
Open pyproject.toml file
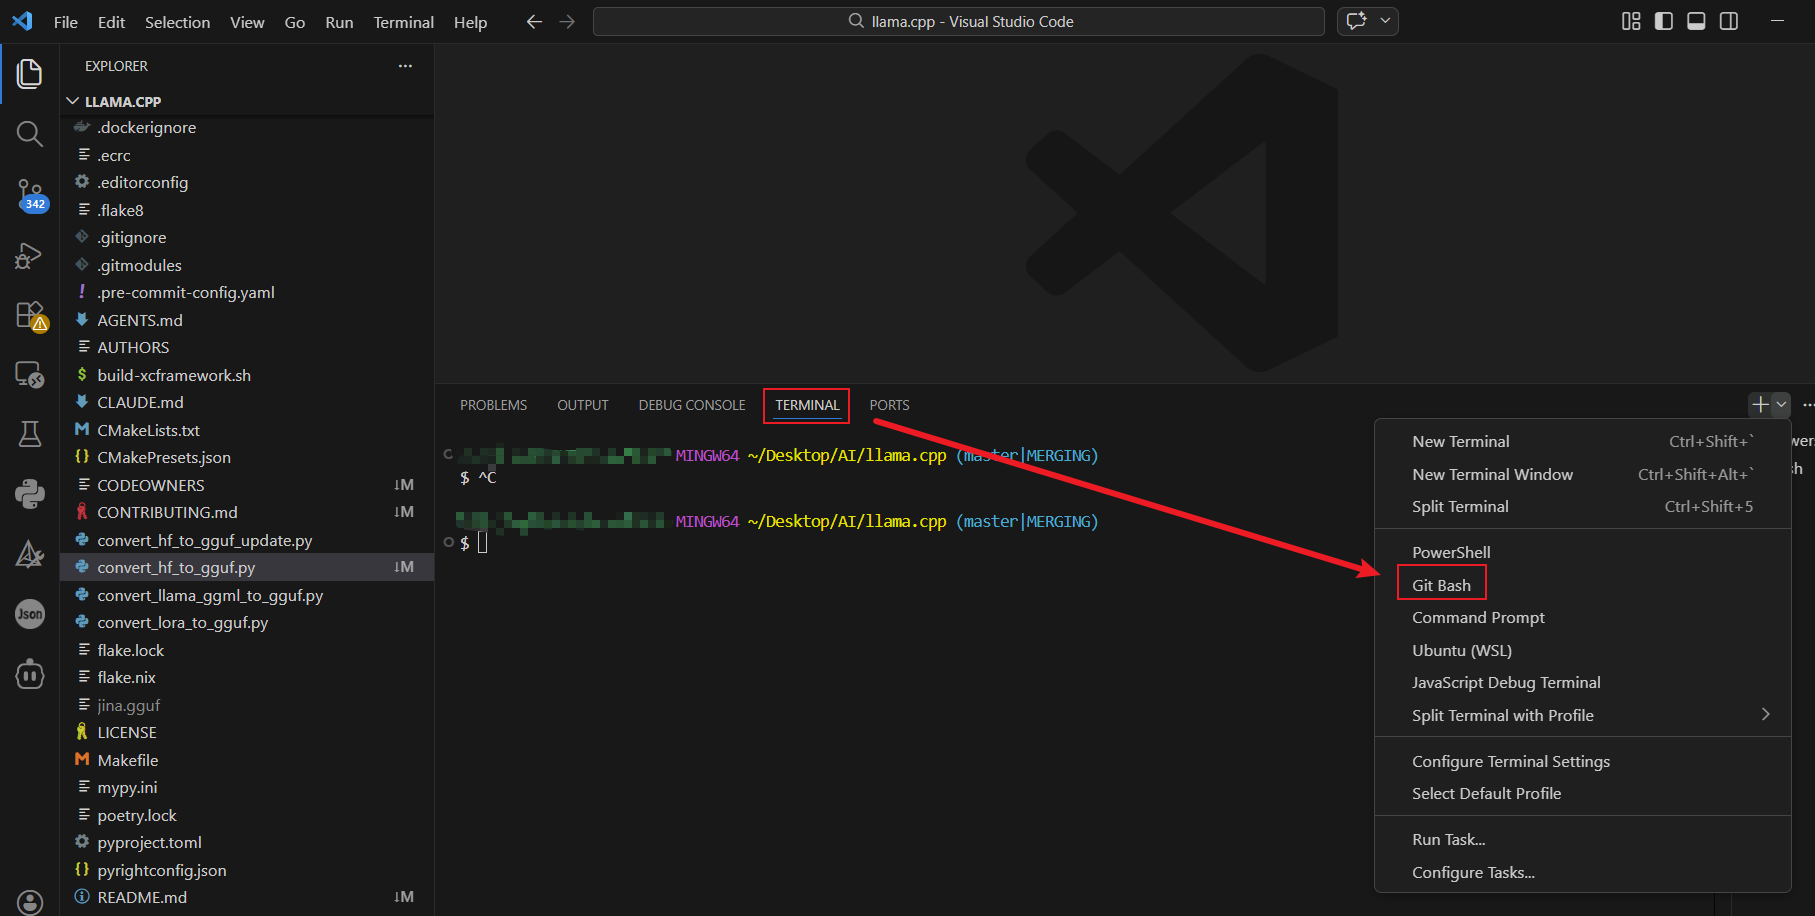pos(247,843)
